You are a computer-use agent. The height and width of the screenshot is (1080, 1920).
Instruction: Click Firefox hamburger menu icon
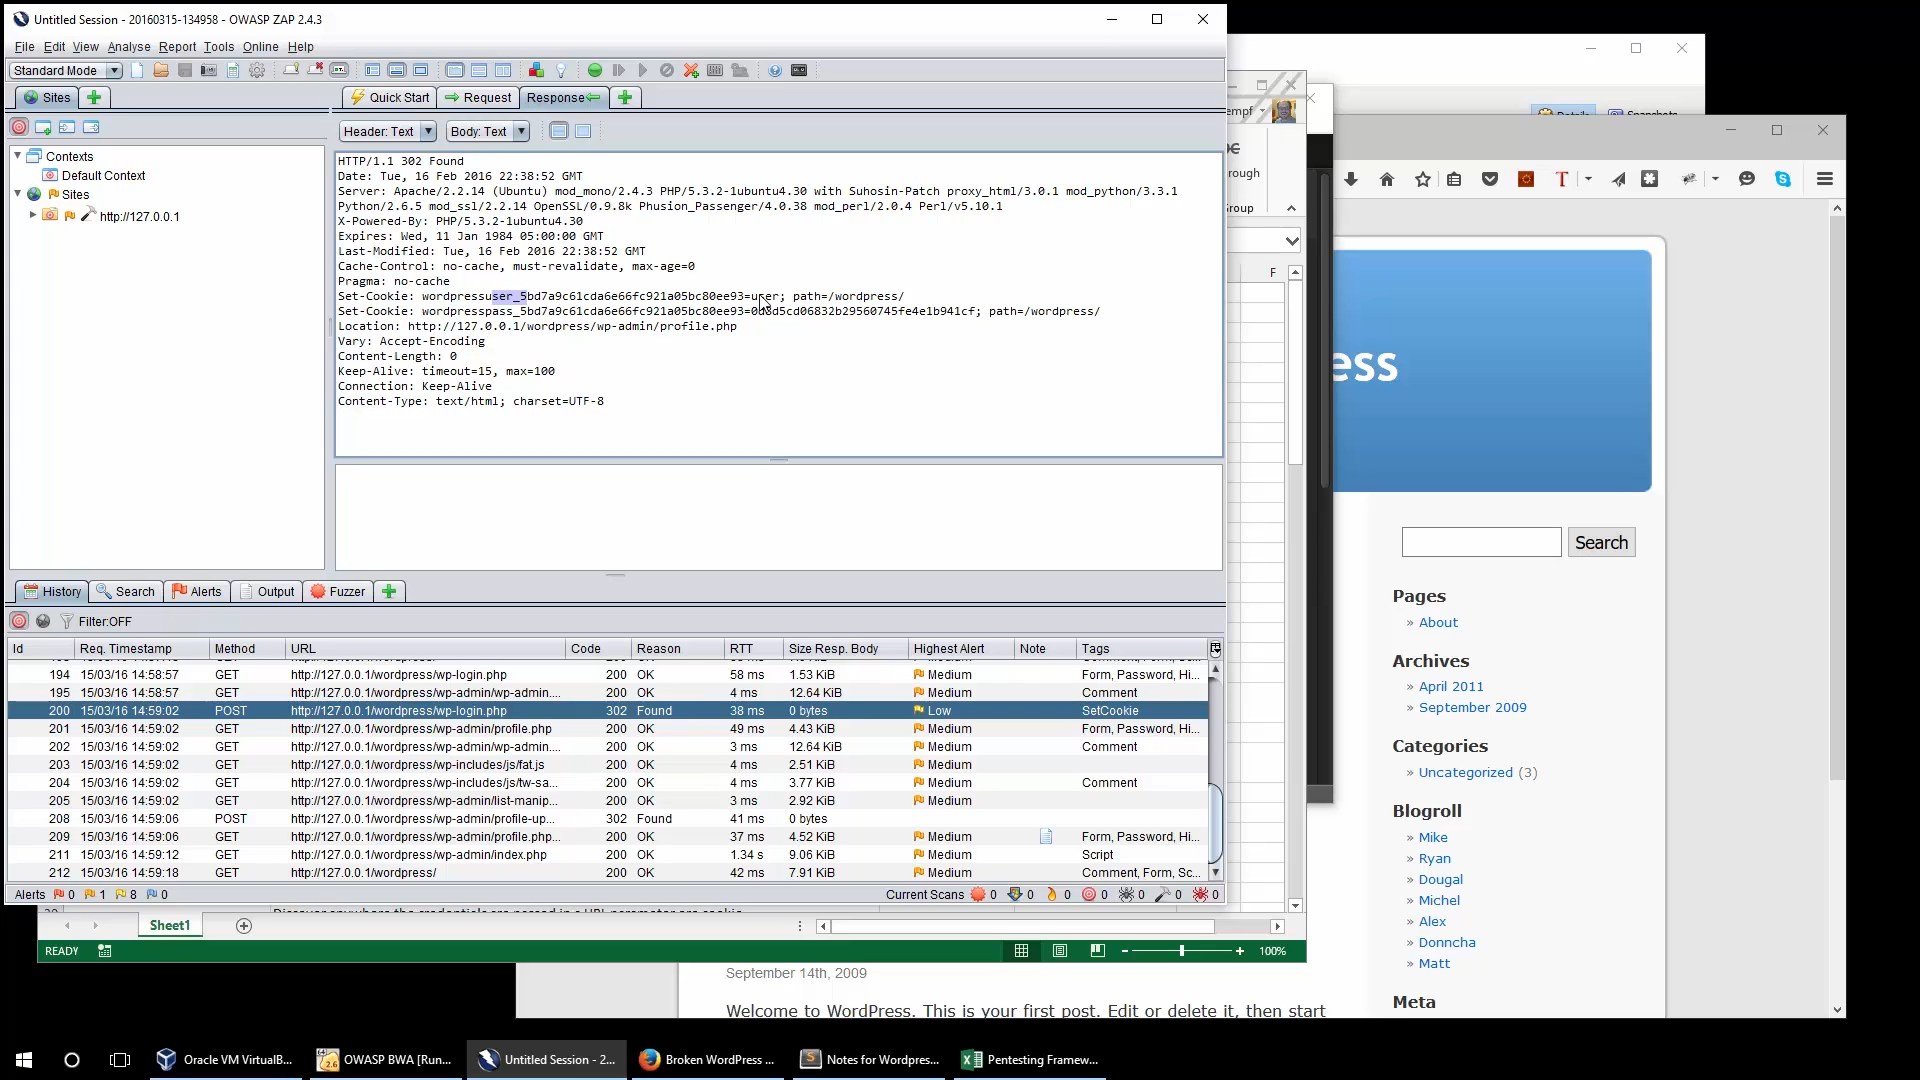1825,179
